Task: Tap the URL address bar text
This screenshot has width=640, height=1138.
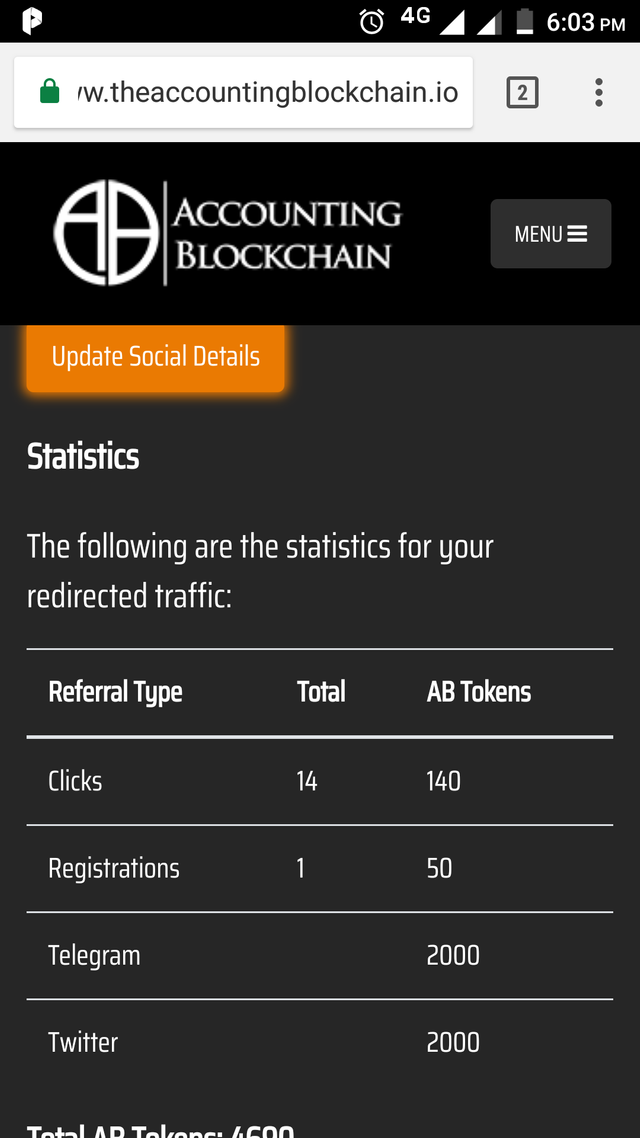Action: click(x=267, y=93)
